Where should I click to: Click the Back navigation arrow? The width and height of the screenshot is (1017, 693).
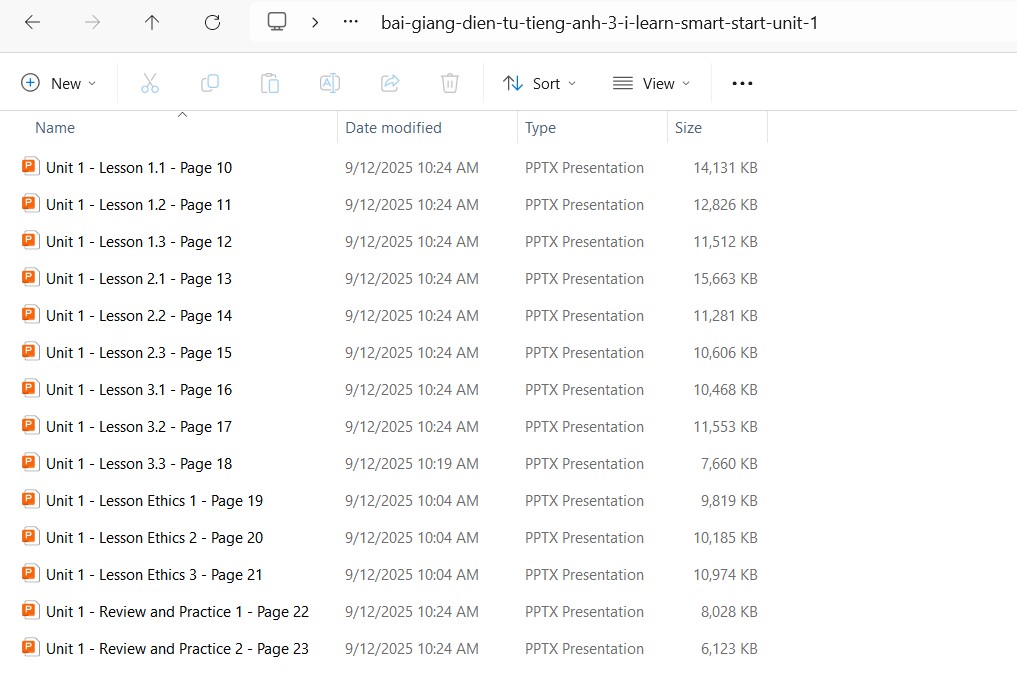pyautogui.click(x=32, y=22)
